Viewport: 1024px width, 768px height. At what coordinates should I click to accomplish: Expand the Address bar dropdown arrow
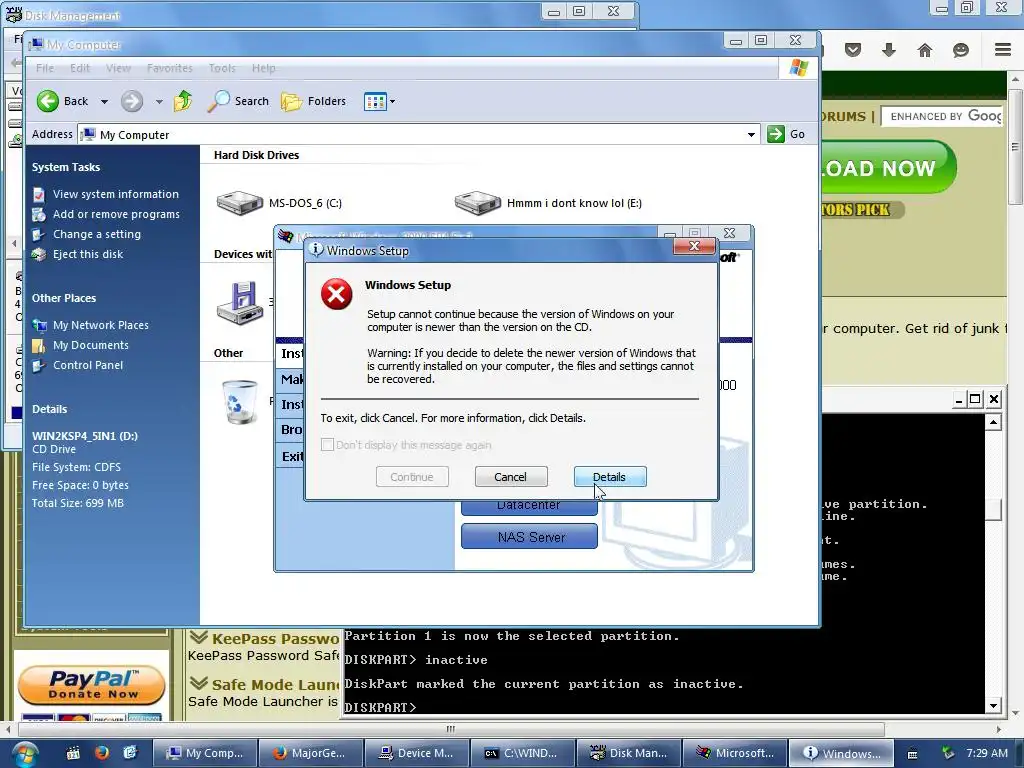tap(751, 135)
